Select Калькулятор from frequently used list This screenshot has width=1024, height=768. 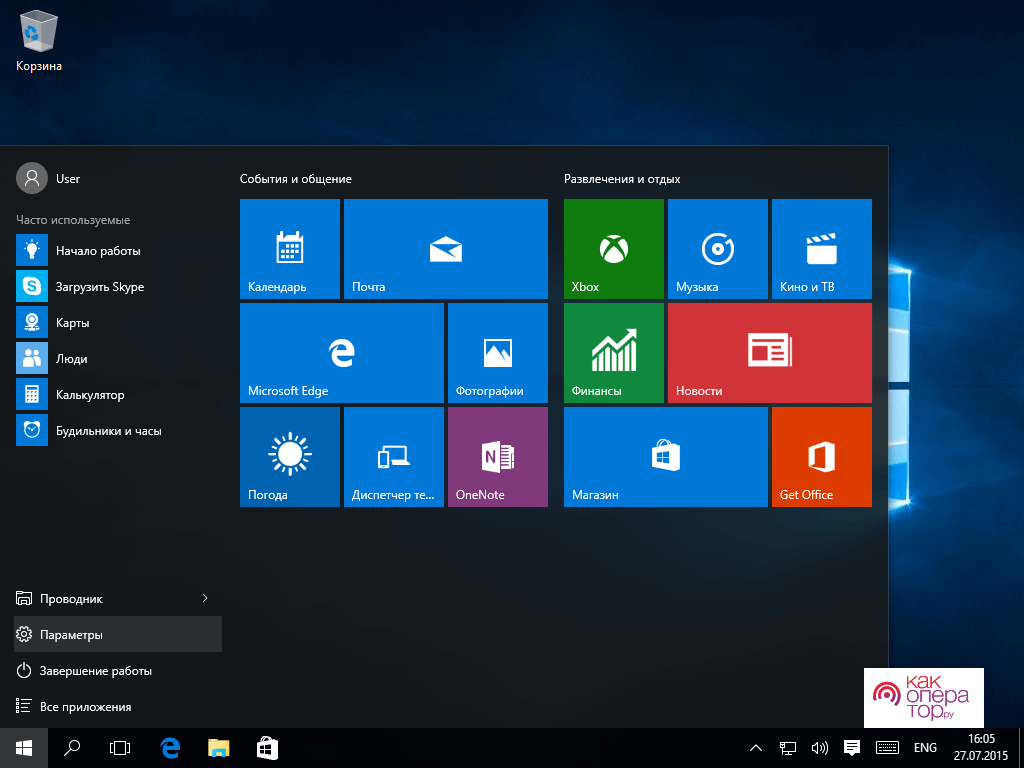89,394
